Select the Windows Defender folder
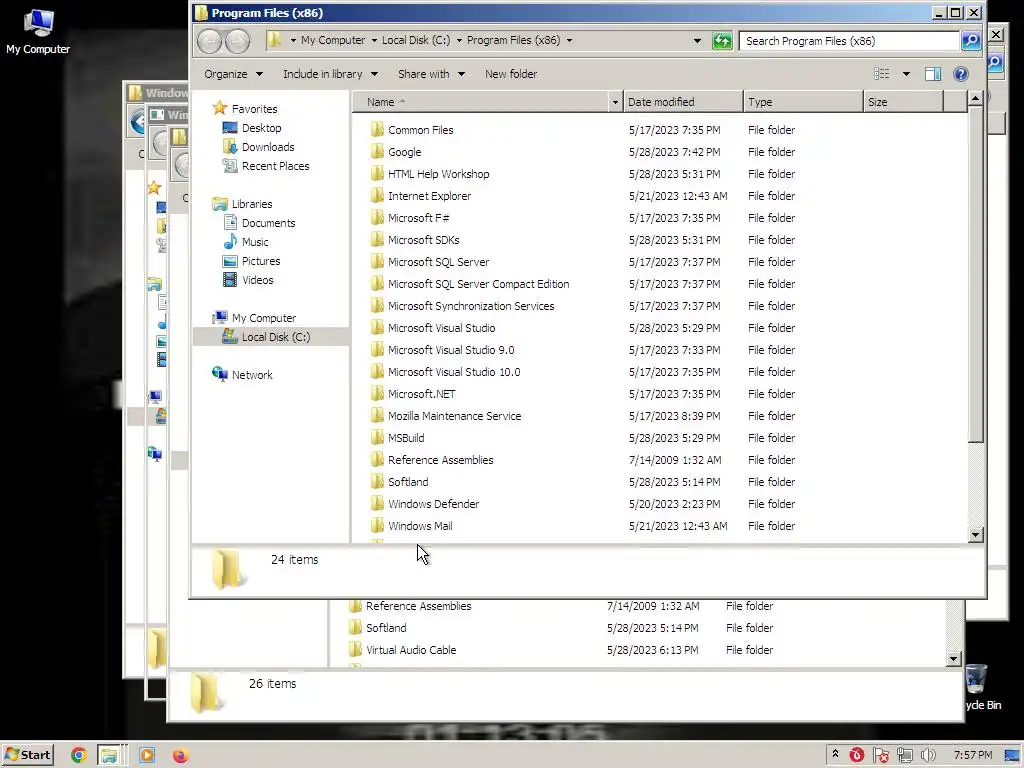Viewport: 1024px width, 768px height. point(434,504)
